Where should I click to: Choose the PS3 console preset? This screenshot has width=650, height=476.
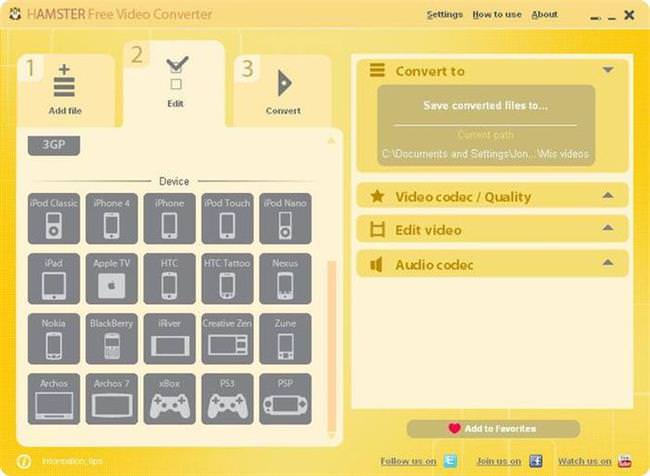click(x=227, y=399)
